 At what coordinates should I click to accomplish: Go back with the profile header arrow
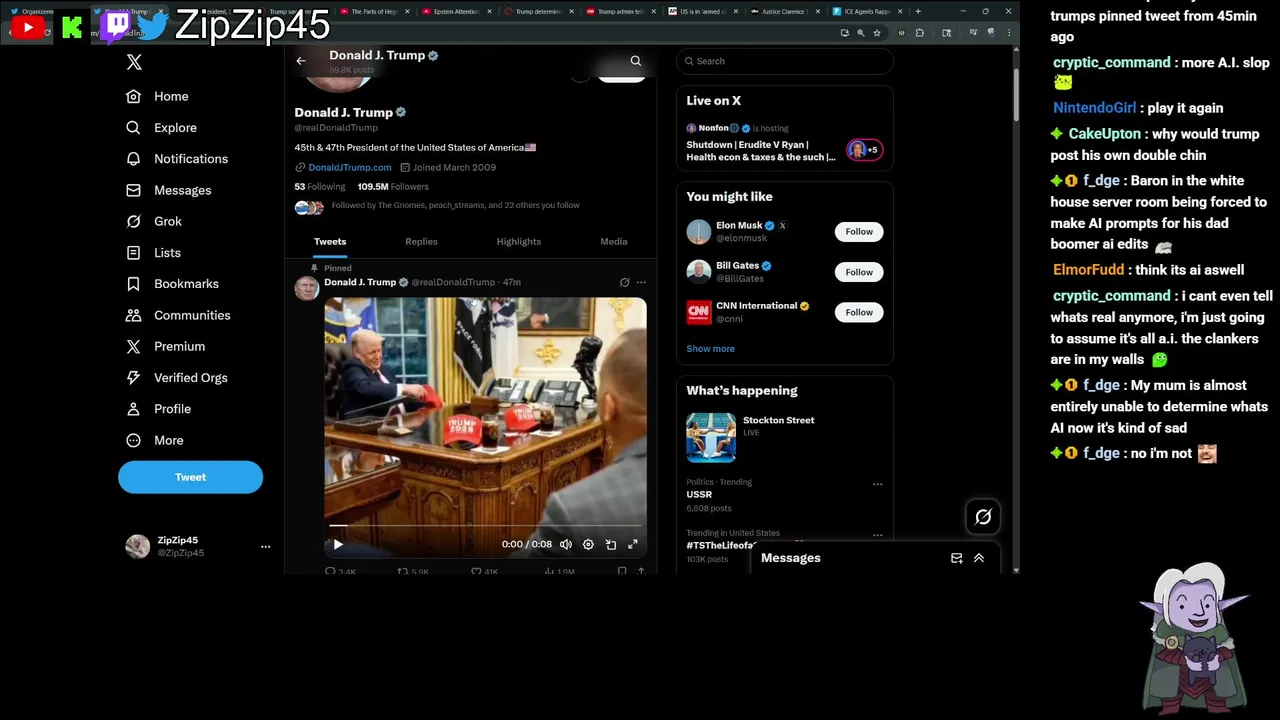pyautogui.click(x=301, y=61)
